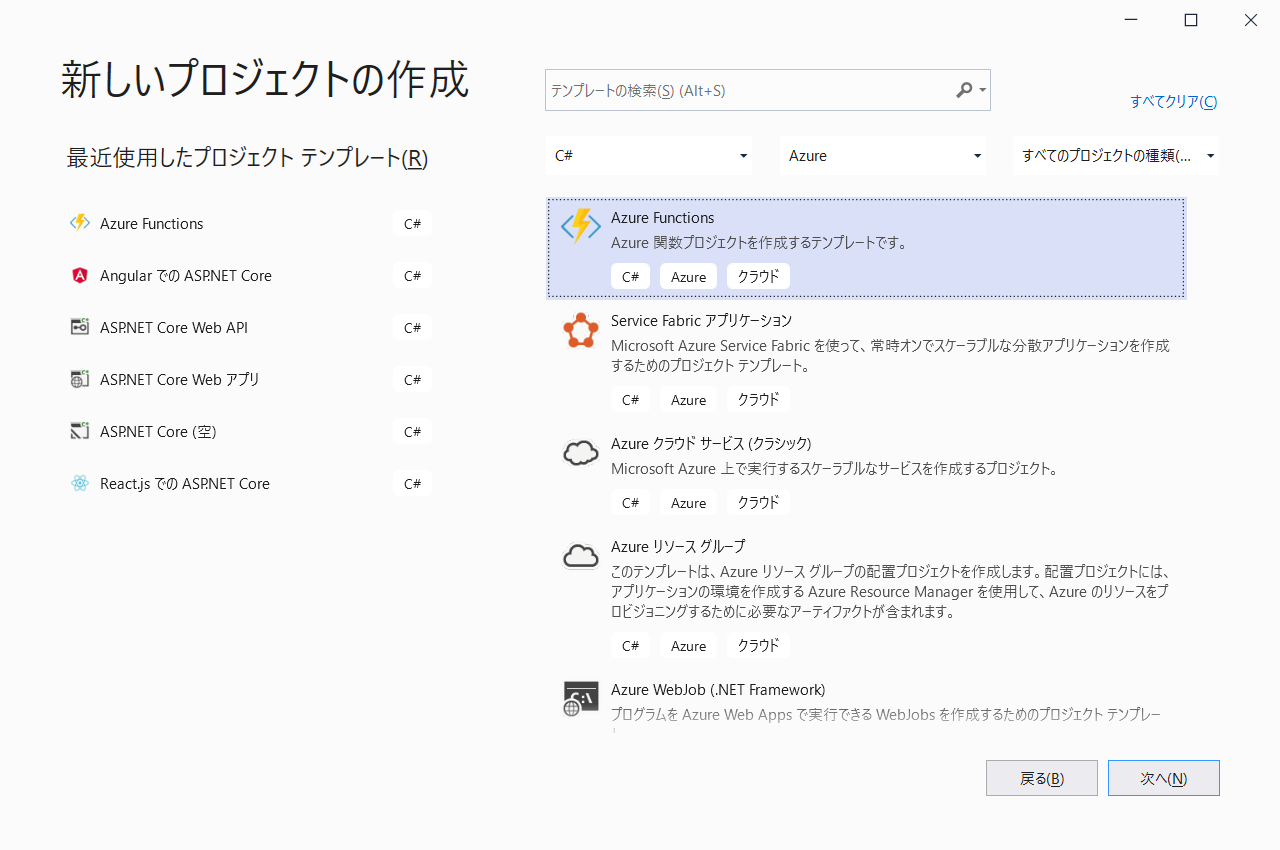Click the C# tag under Azure Functions template
This screenshot has height=850, width=1280.
coord(631,277)
